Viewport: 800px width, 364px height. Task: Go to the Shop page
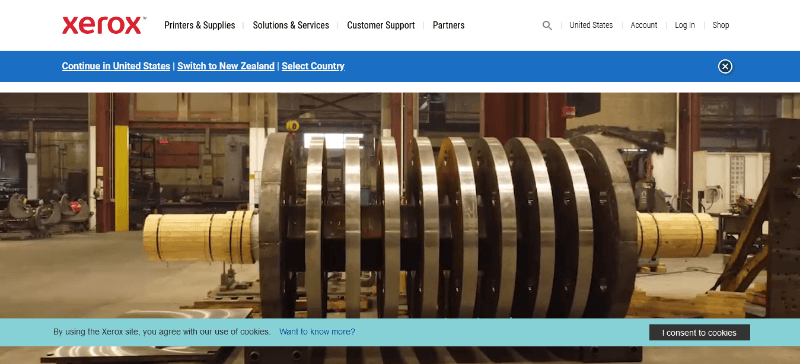coord(720,25)
